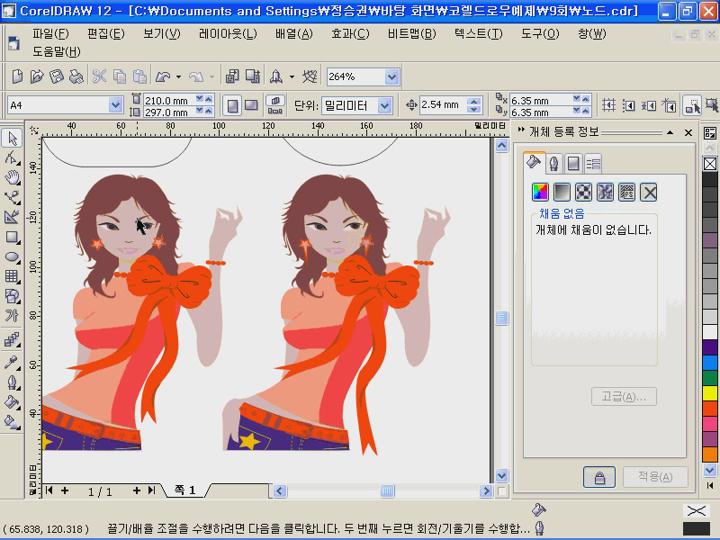Image resolution: width=720 pixels, height=540 pixels.
Task: Open the 편집(E) menu
Action: 106,34
